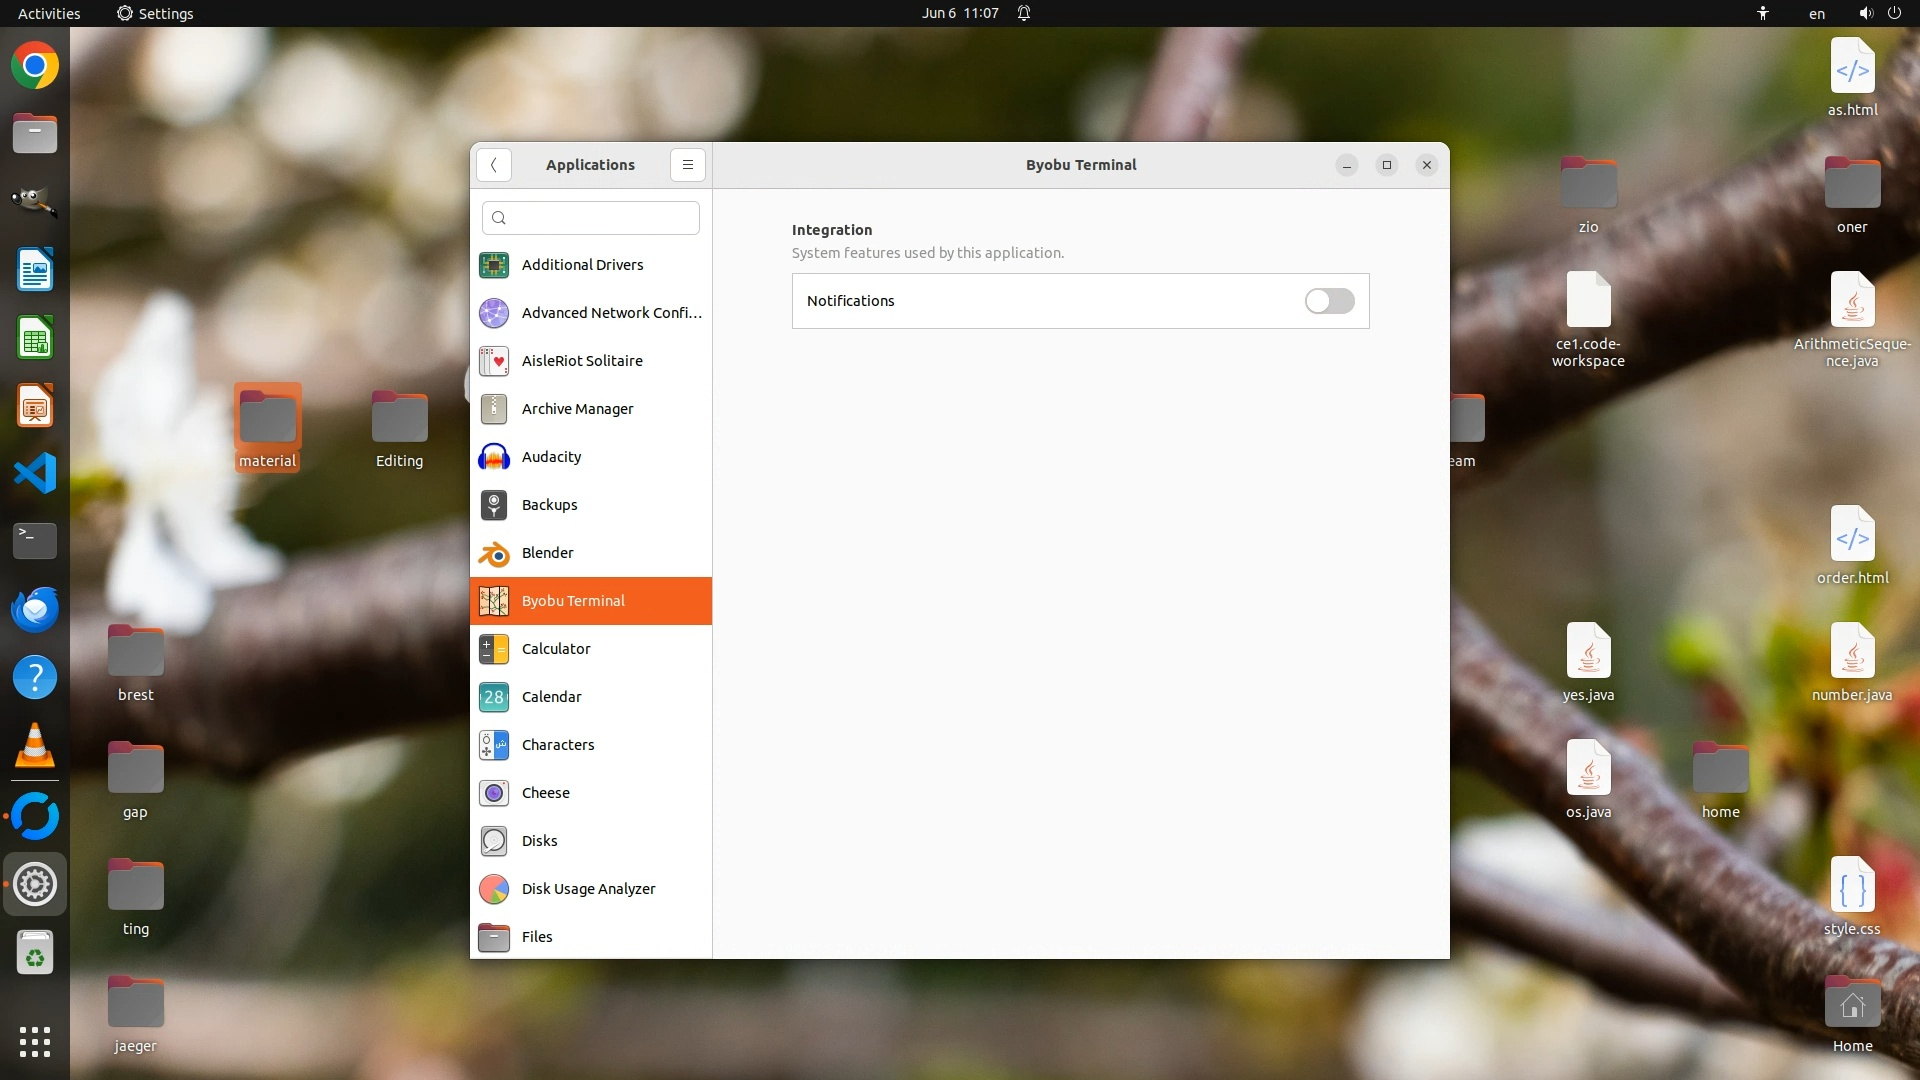Open the clock and notifications panel
Viewport: 1920px width, 1080px height.
[960, 13]
